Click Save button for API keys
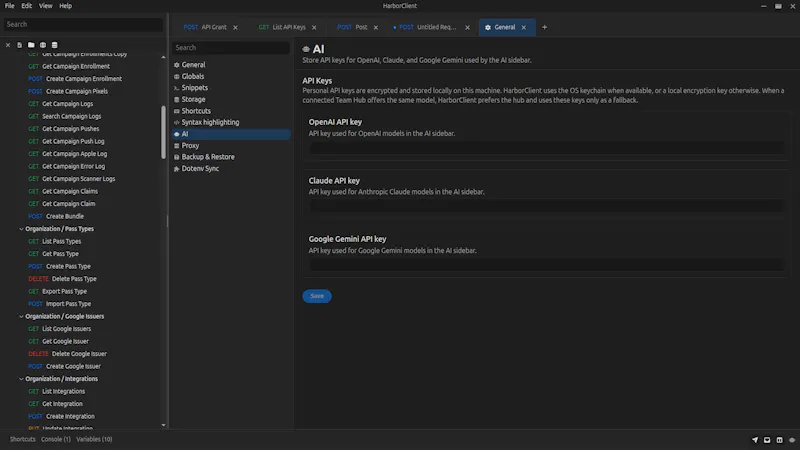800x450 pixels. pos(317,296)
